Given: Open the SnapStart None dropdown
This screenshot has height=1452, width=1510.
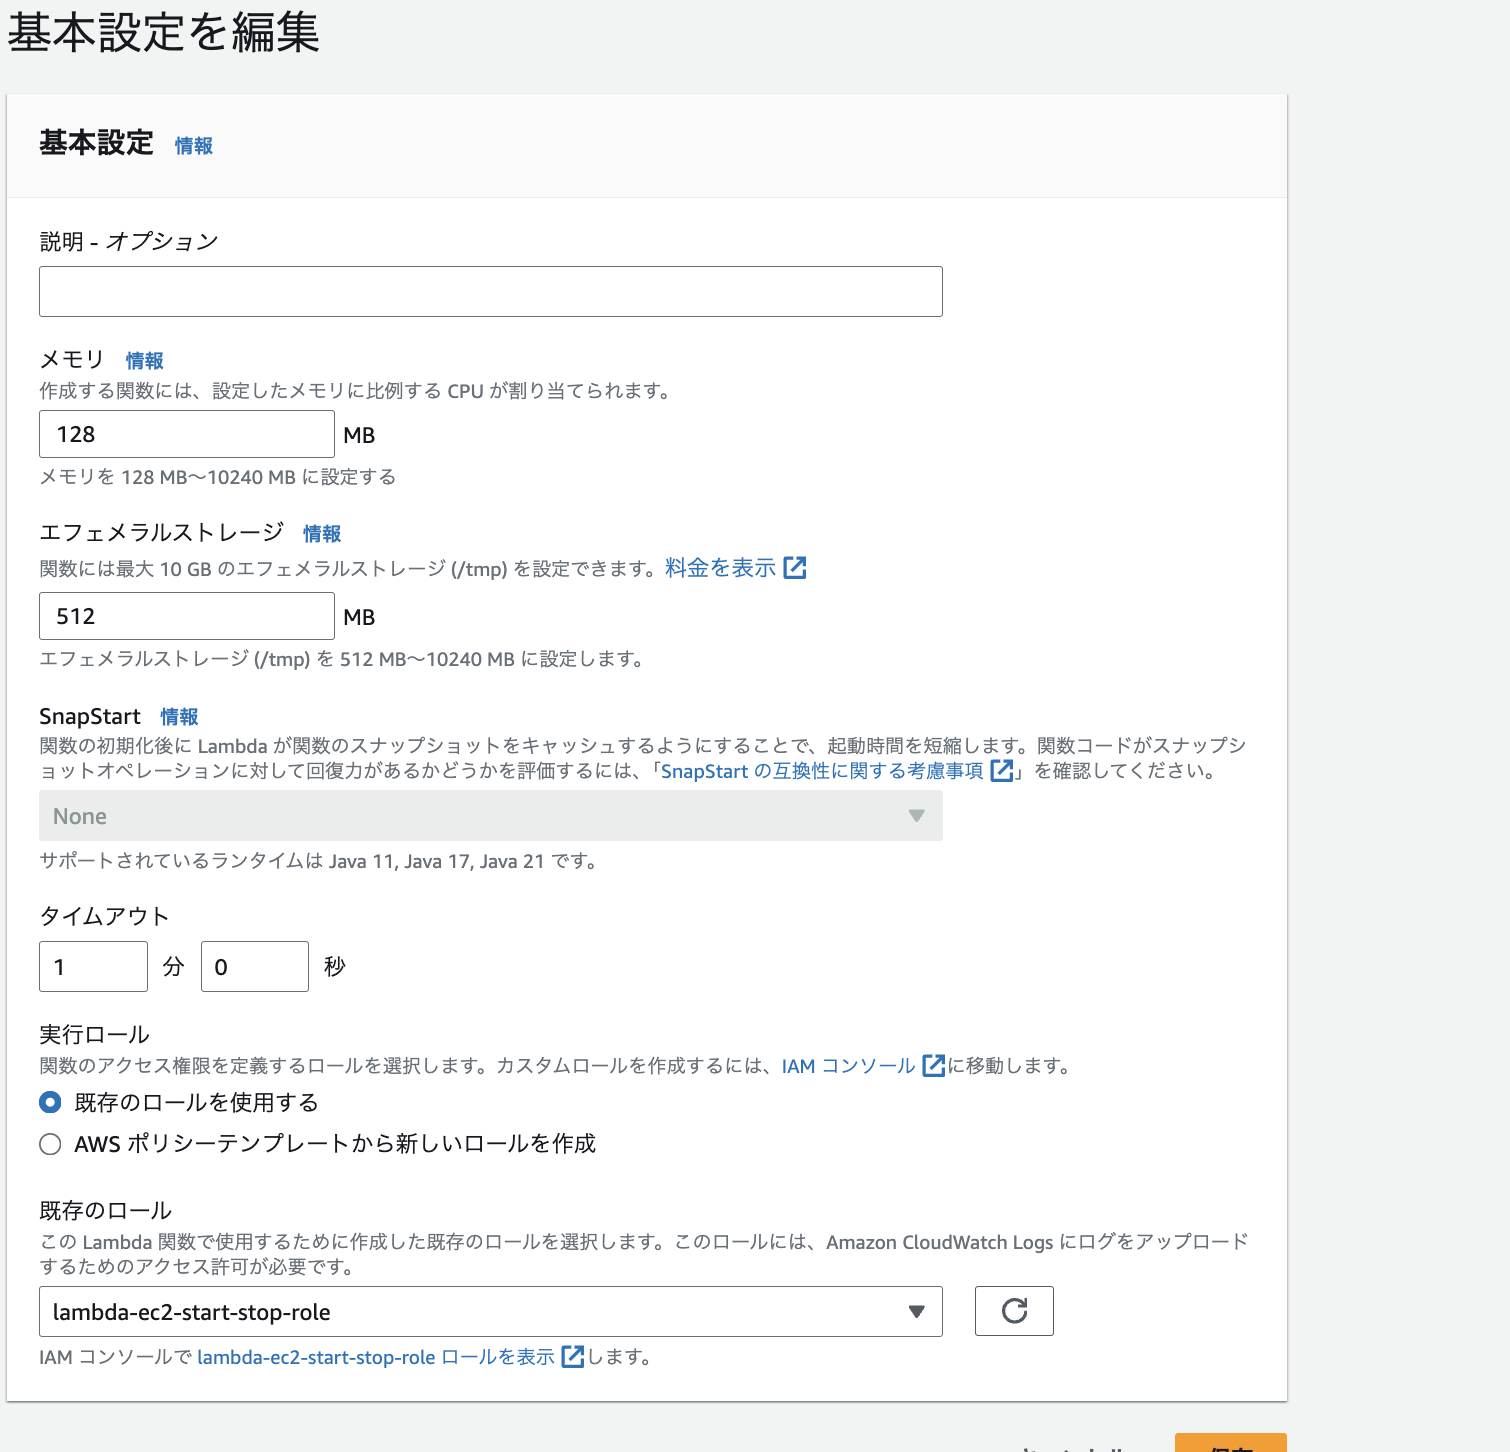Looking at the screenshot, I should click(490, 816).
